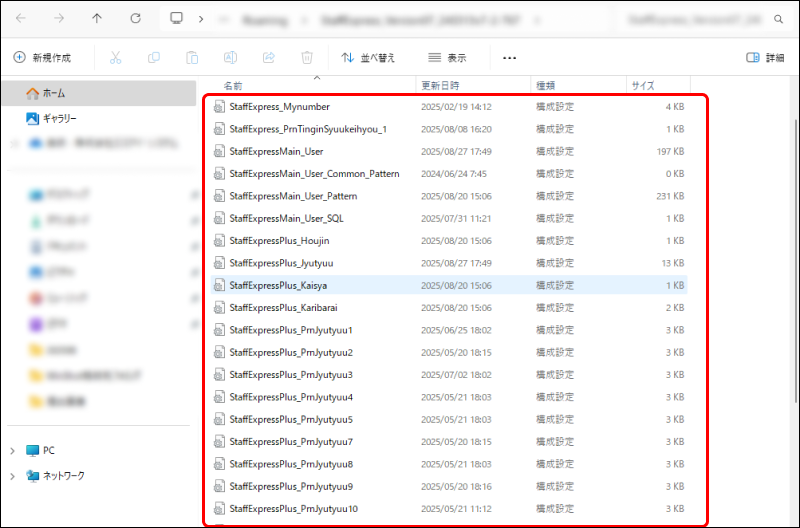
Task: Click the config file icon of StaffExpress_Mynumber
Action: pos(219,107)
